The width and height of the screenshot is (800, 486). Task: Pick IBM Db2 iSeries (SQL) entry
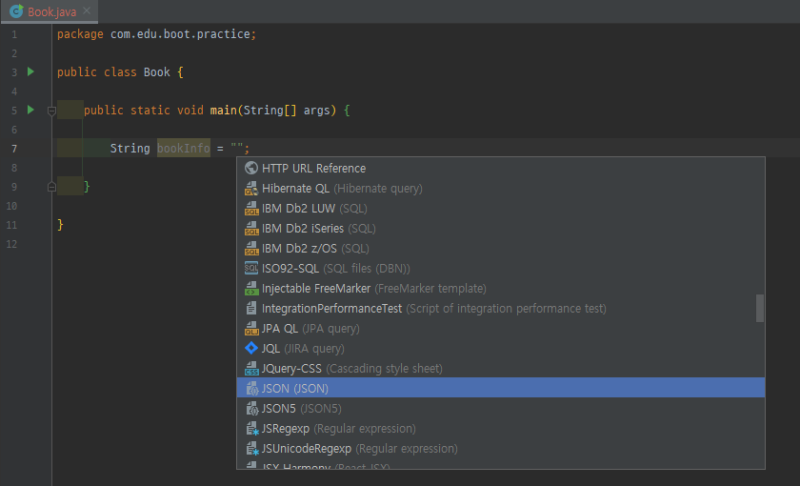pos(501,228)
